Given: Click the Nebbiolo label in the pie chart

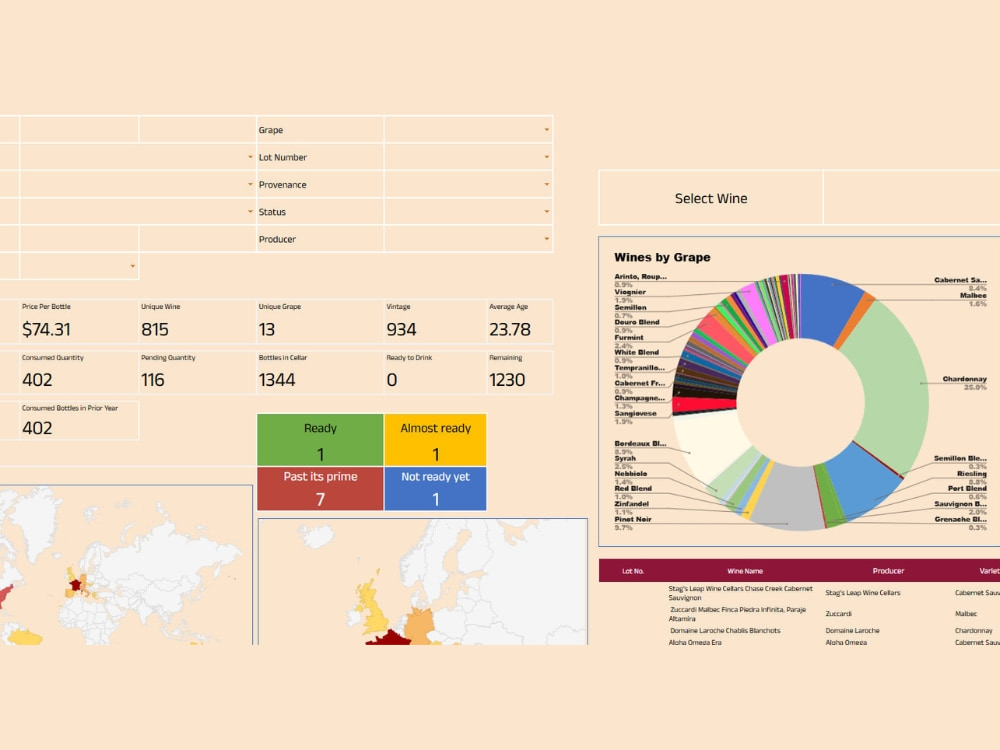Looking at the screenshot, I should pos(631,473).
